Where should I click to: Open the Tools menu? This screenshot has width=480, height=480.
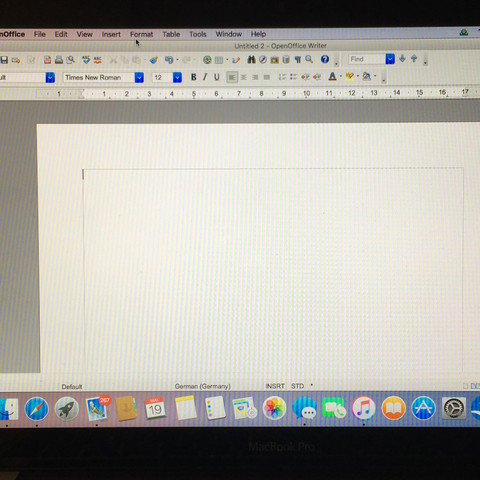(198, 34)
